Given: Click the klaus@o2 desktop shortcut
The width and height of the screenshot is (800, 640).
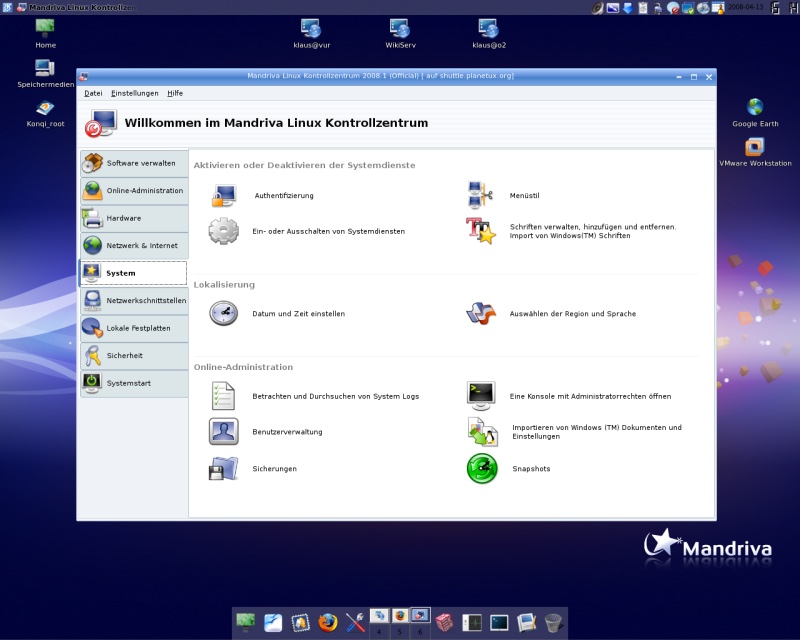Looking at the screenshot, I should coord(489,34).
